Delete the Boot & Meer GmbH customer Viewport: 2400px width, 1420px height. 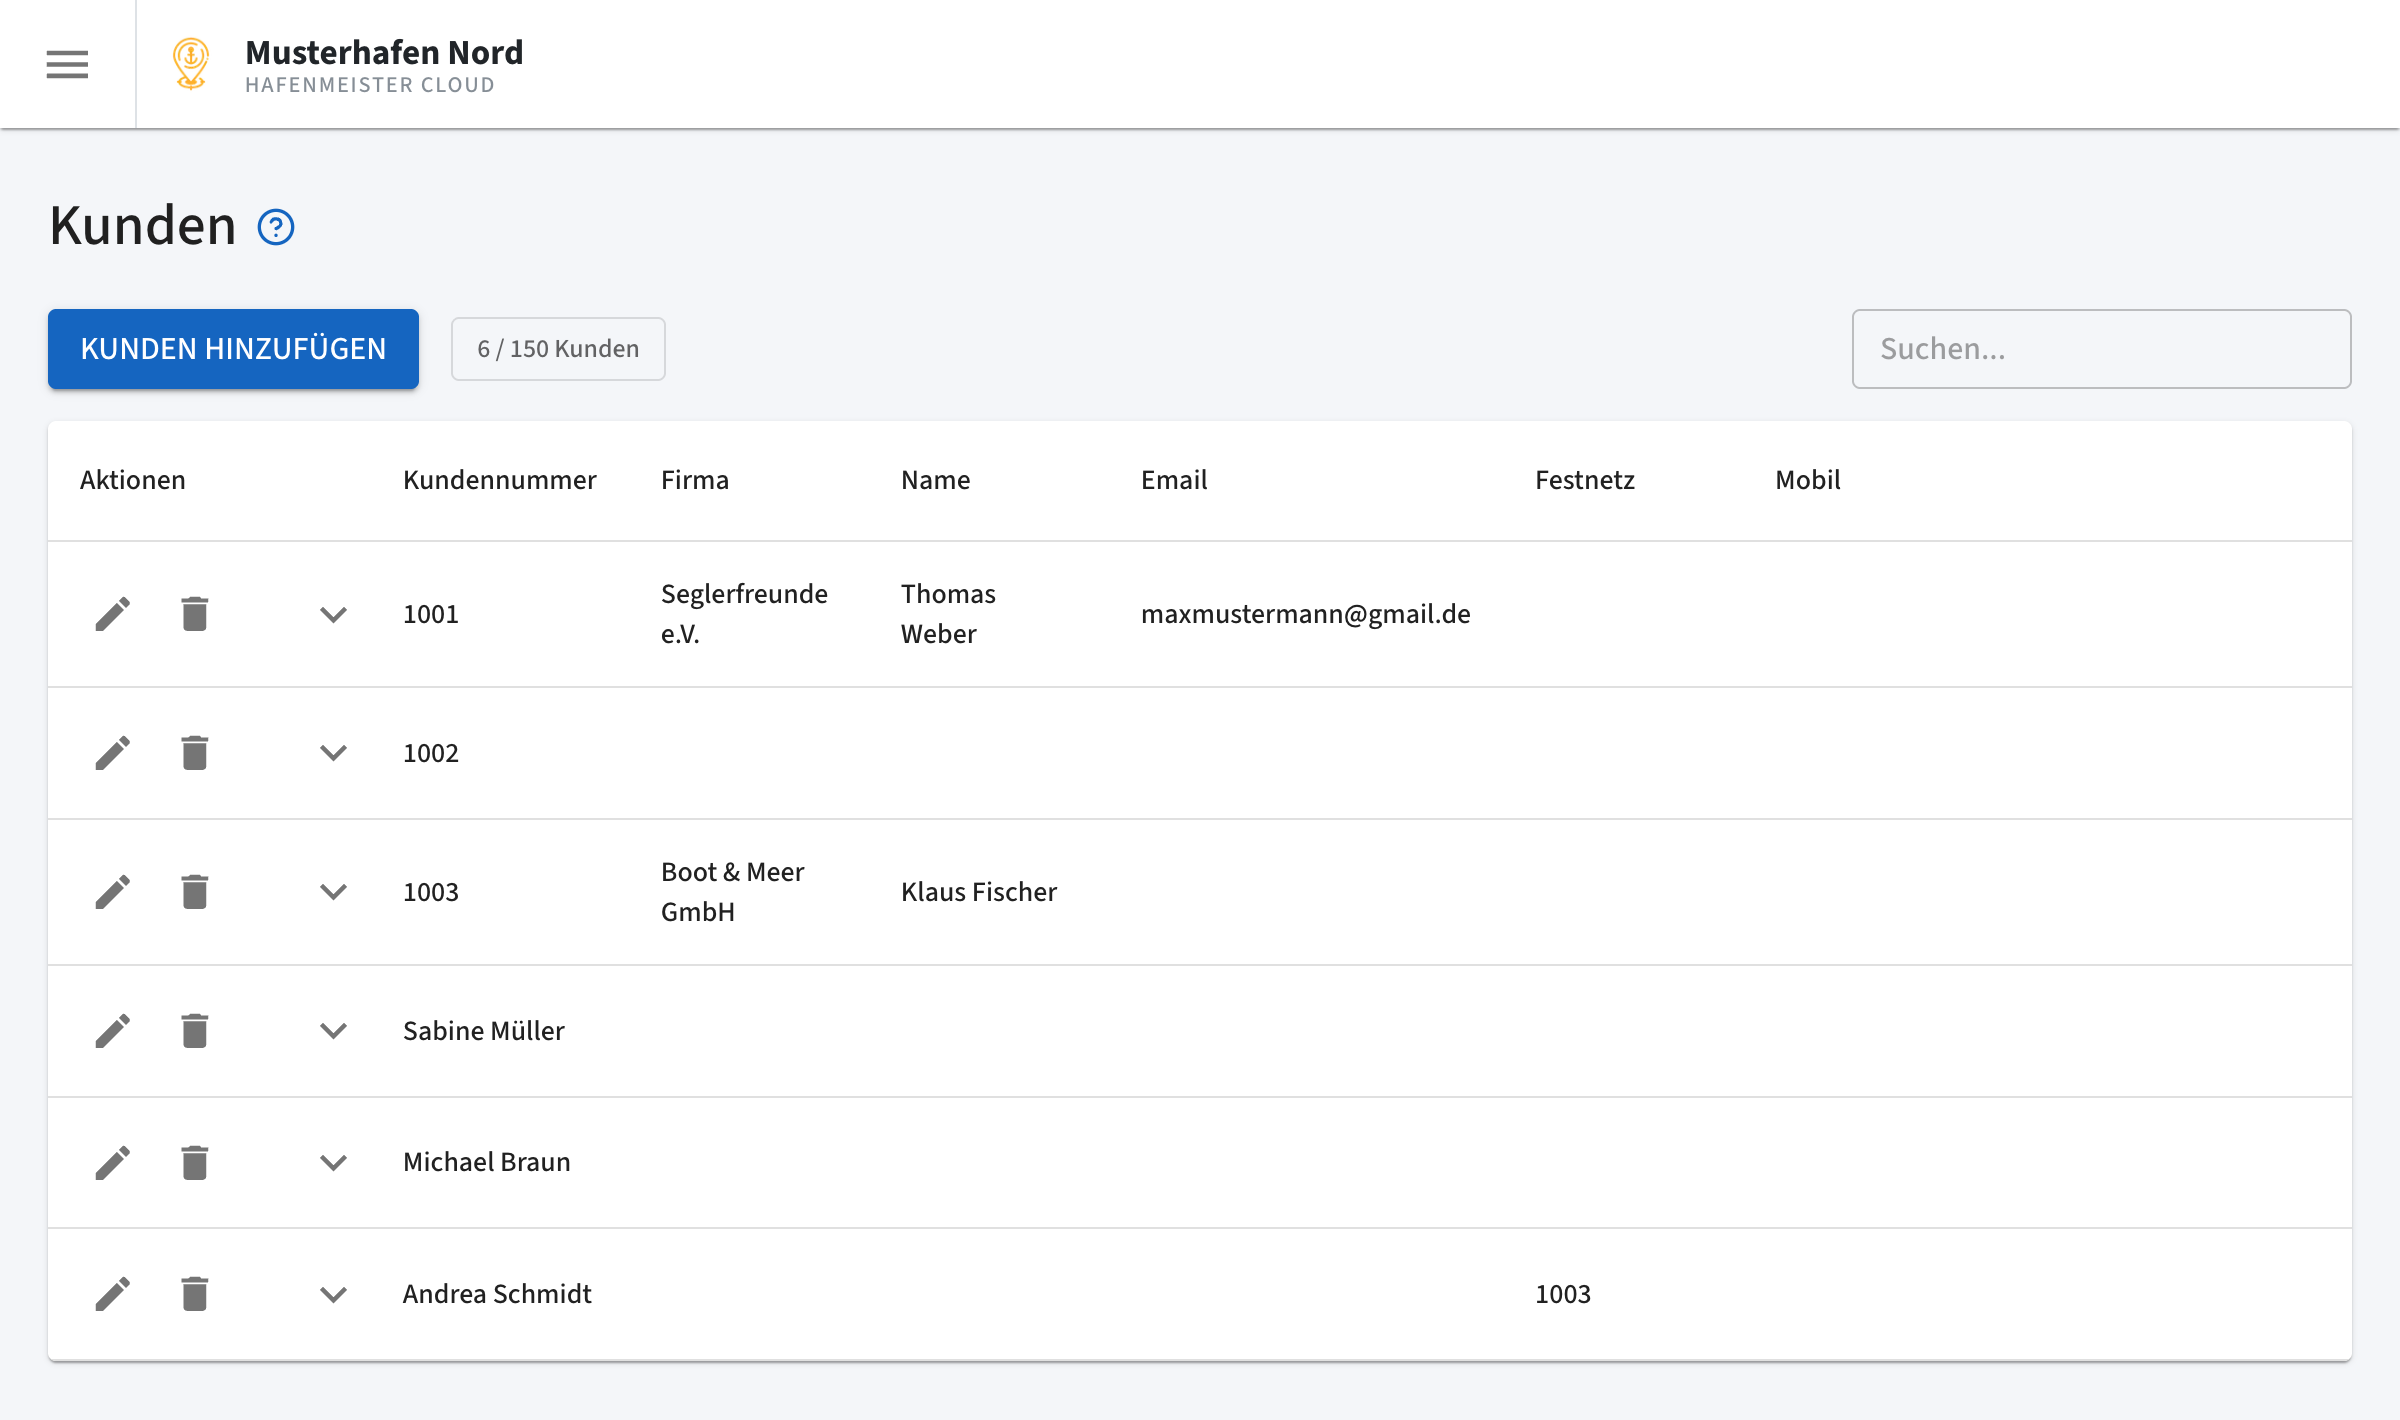pyautogui.click(x=194, y=891)
